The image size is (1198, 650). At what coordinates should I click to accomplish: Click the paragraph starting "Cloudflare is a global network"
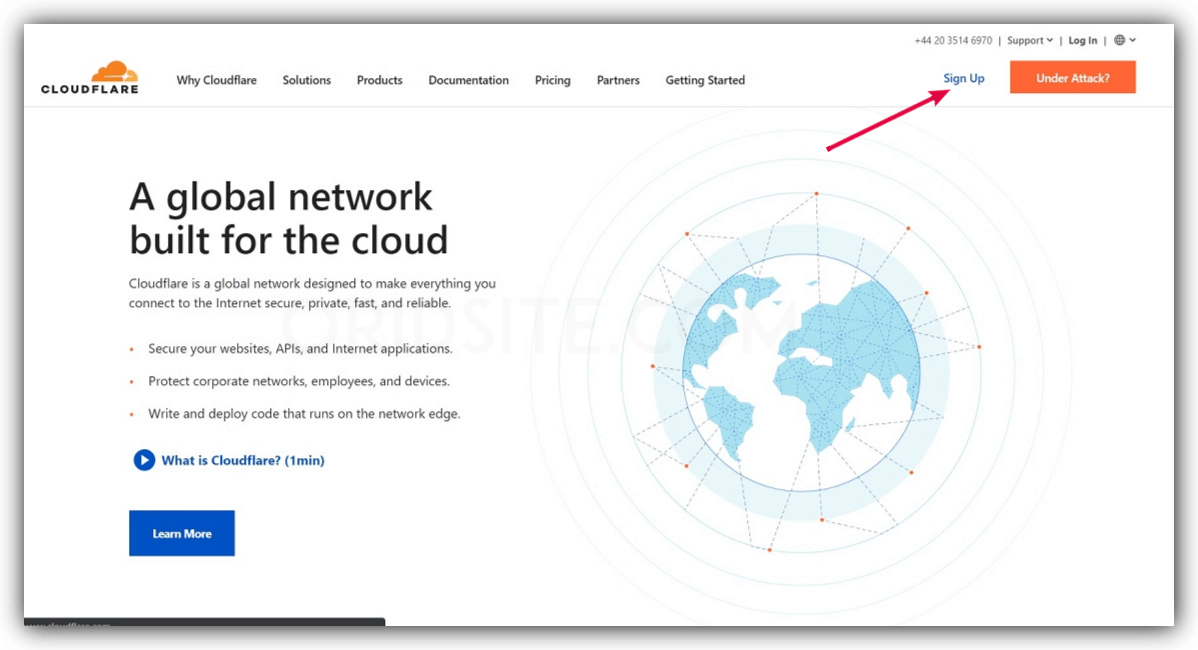click(312, 293)
